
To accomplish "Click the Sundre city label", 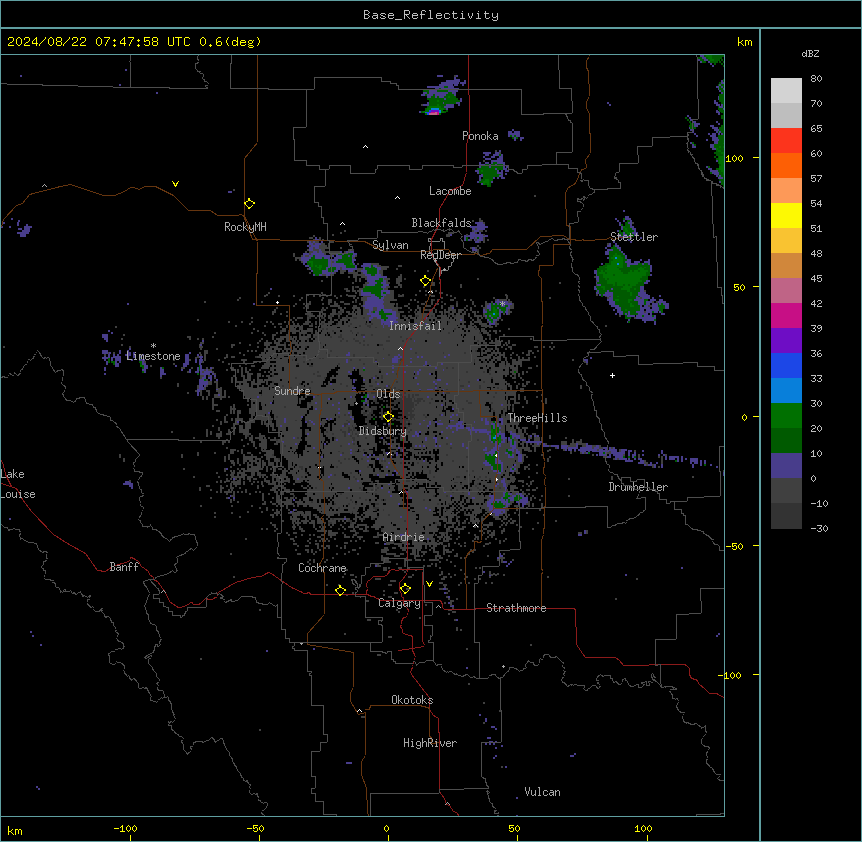I will click(292, 391).
